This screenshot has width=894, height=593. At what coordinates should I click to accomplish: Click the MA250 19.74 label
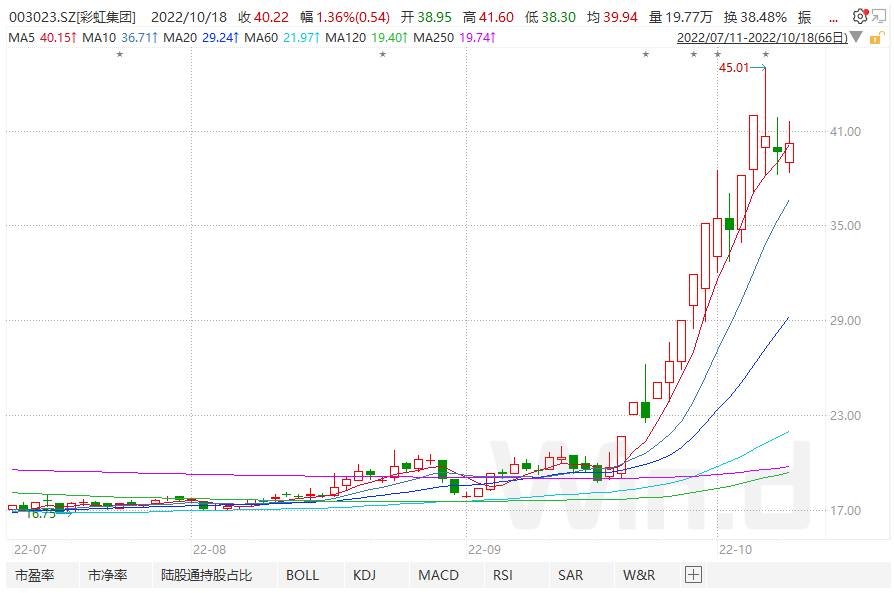(454, 38)
